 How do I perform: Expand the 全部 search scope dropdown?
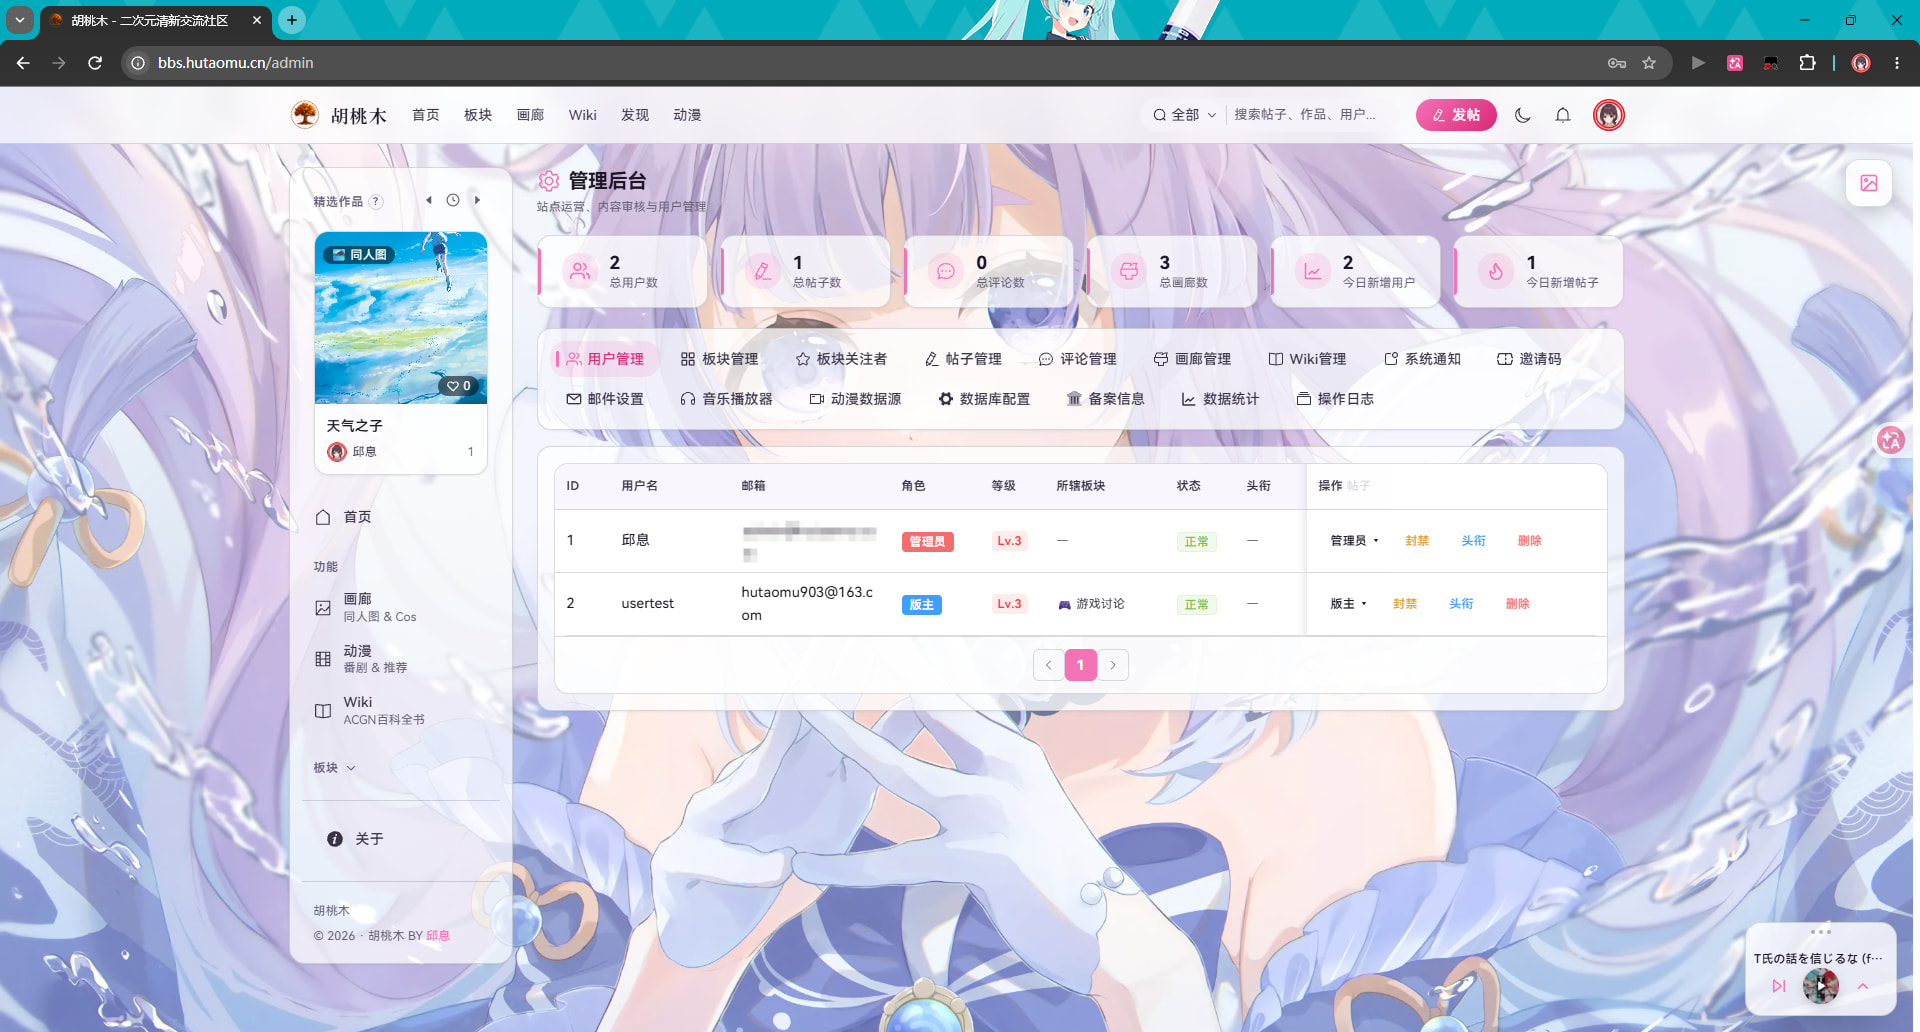click(1185, 115)
